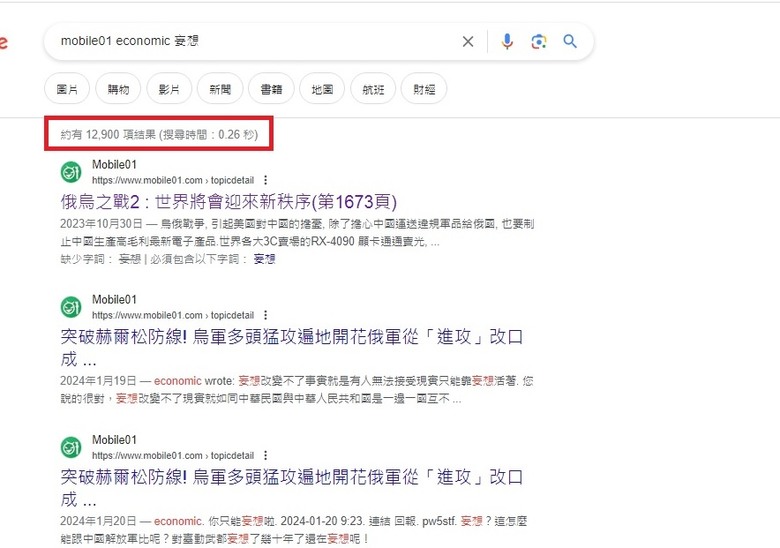Click the mobile01.com URL of the 2024年1月20日 result
Image resolution: width=780 pixels, height=548 pixels.
click(173, 456)
